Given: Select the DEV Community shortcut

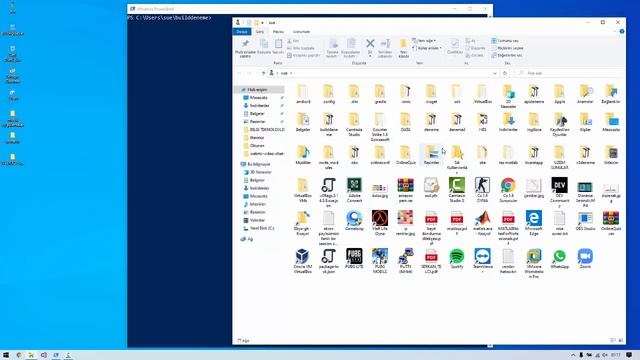Looking at the screenshot, I should (559, 192).
